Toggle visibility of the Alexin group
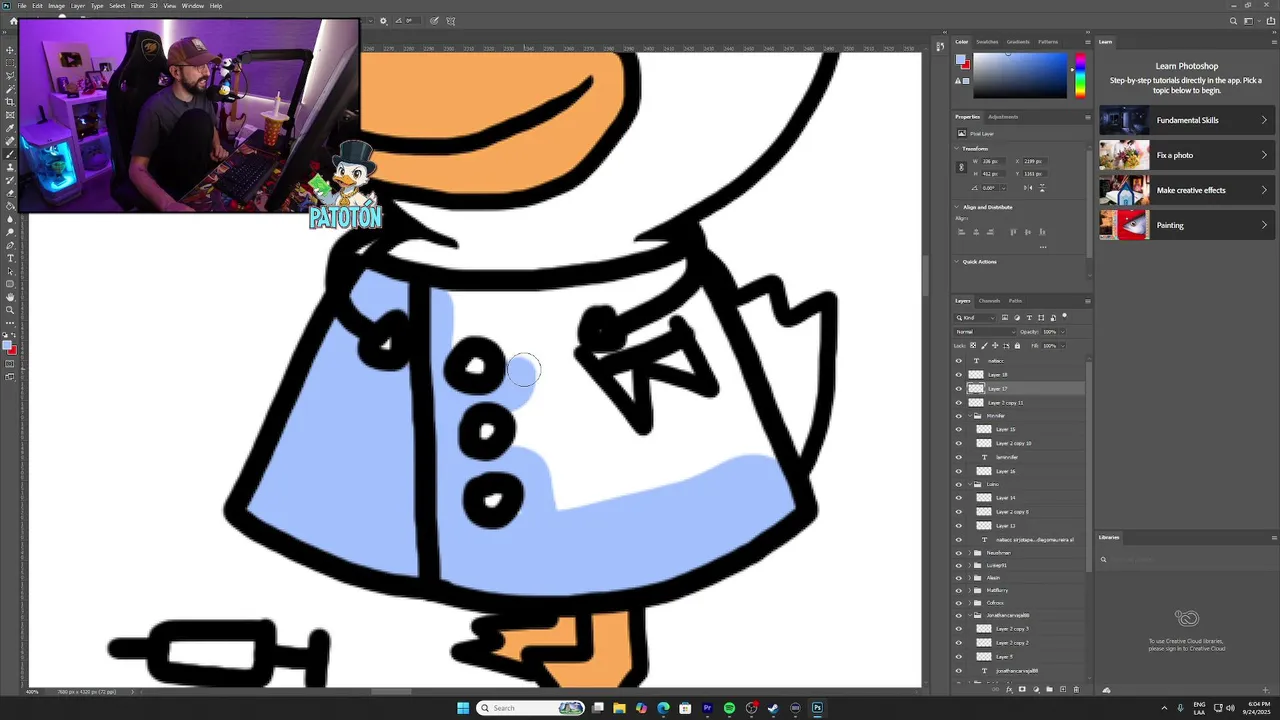The height and width of the screenshot is (720, 1280). [959, 578]
